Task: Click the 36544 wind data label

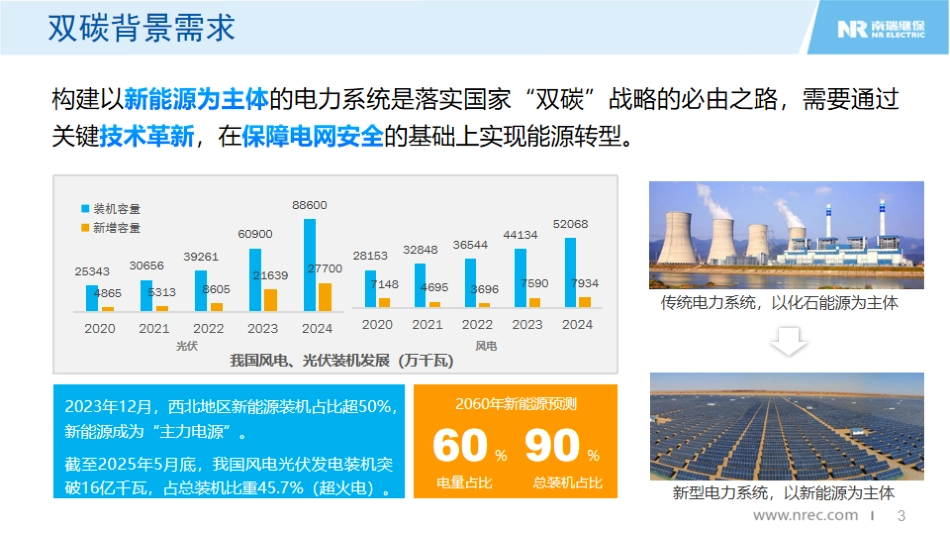Action: click(470, 245)
